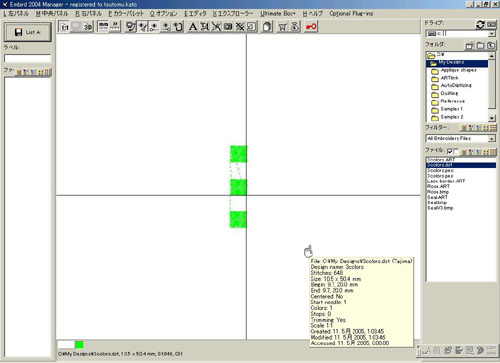Viewport: 500px width, 363px height.
Task: Click the shopping cart toolbar icon
Action: click(x=283, y=27)
